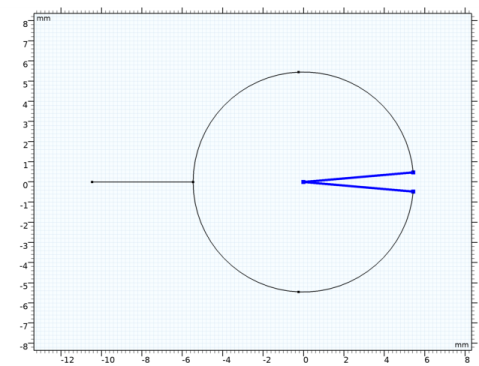
Task: Click the x-axis tick label "-12"
Action: 67,360
